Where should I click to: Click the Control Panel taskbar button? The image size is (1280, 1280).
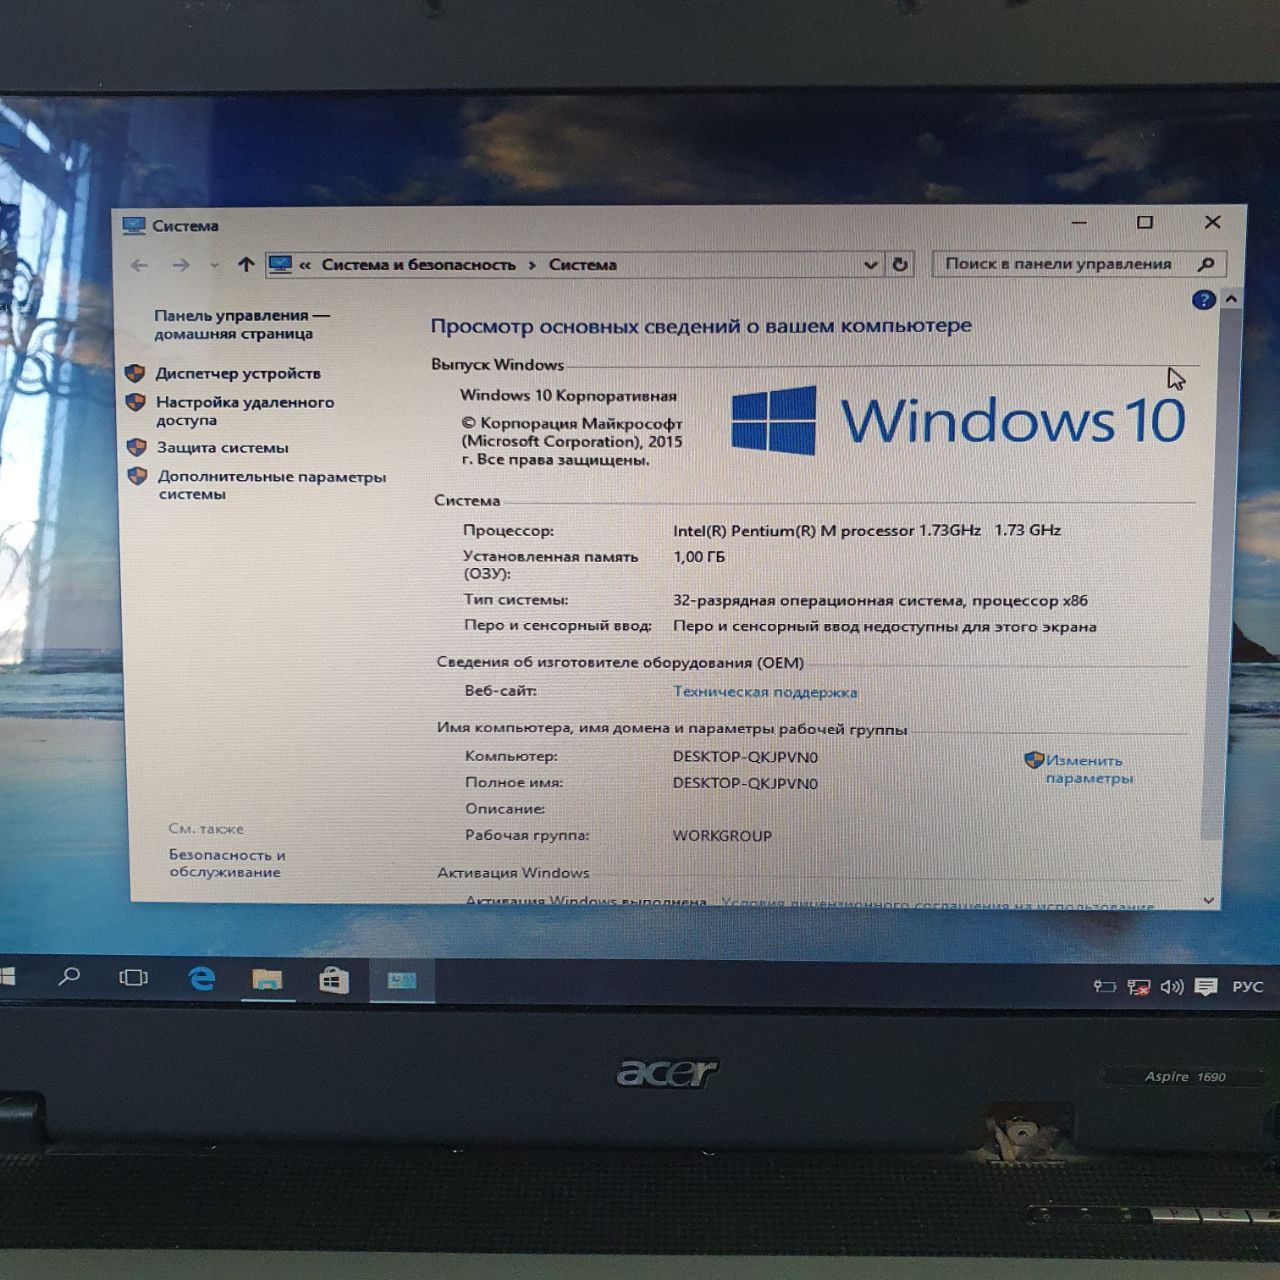[x=402, y=981]
